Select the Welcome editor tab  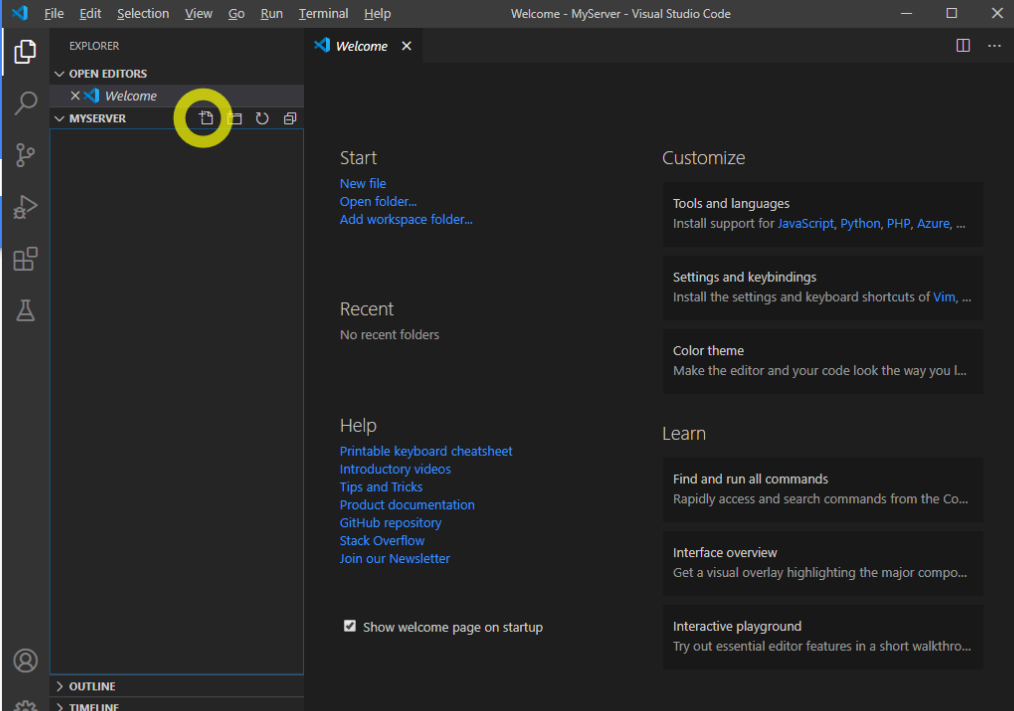(361, 46)
